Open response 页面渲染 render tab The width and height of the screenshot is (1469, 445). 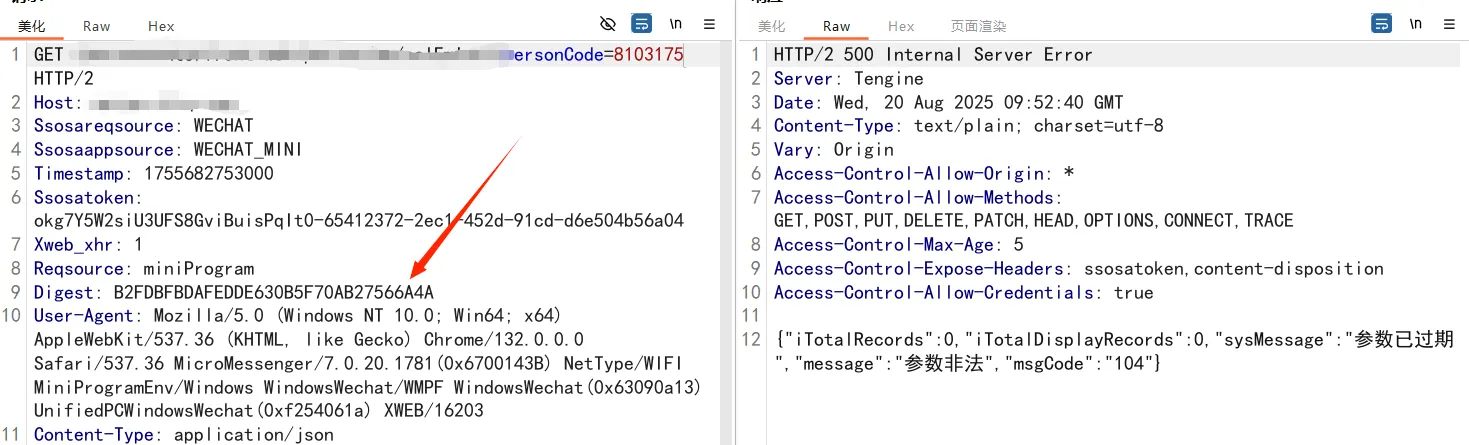978,26
